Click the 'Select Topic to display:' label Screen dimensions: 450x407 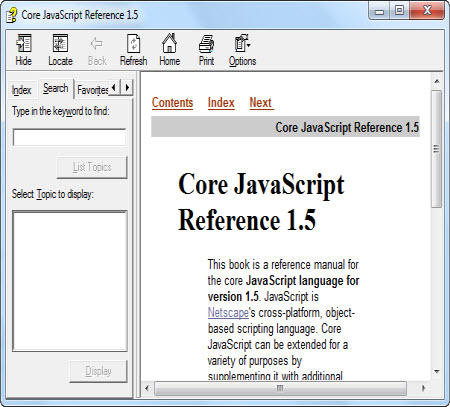pos(53,194)
